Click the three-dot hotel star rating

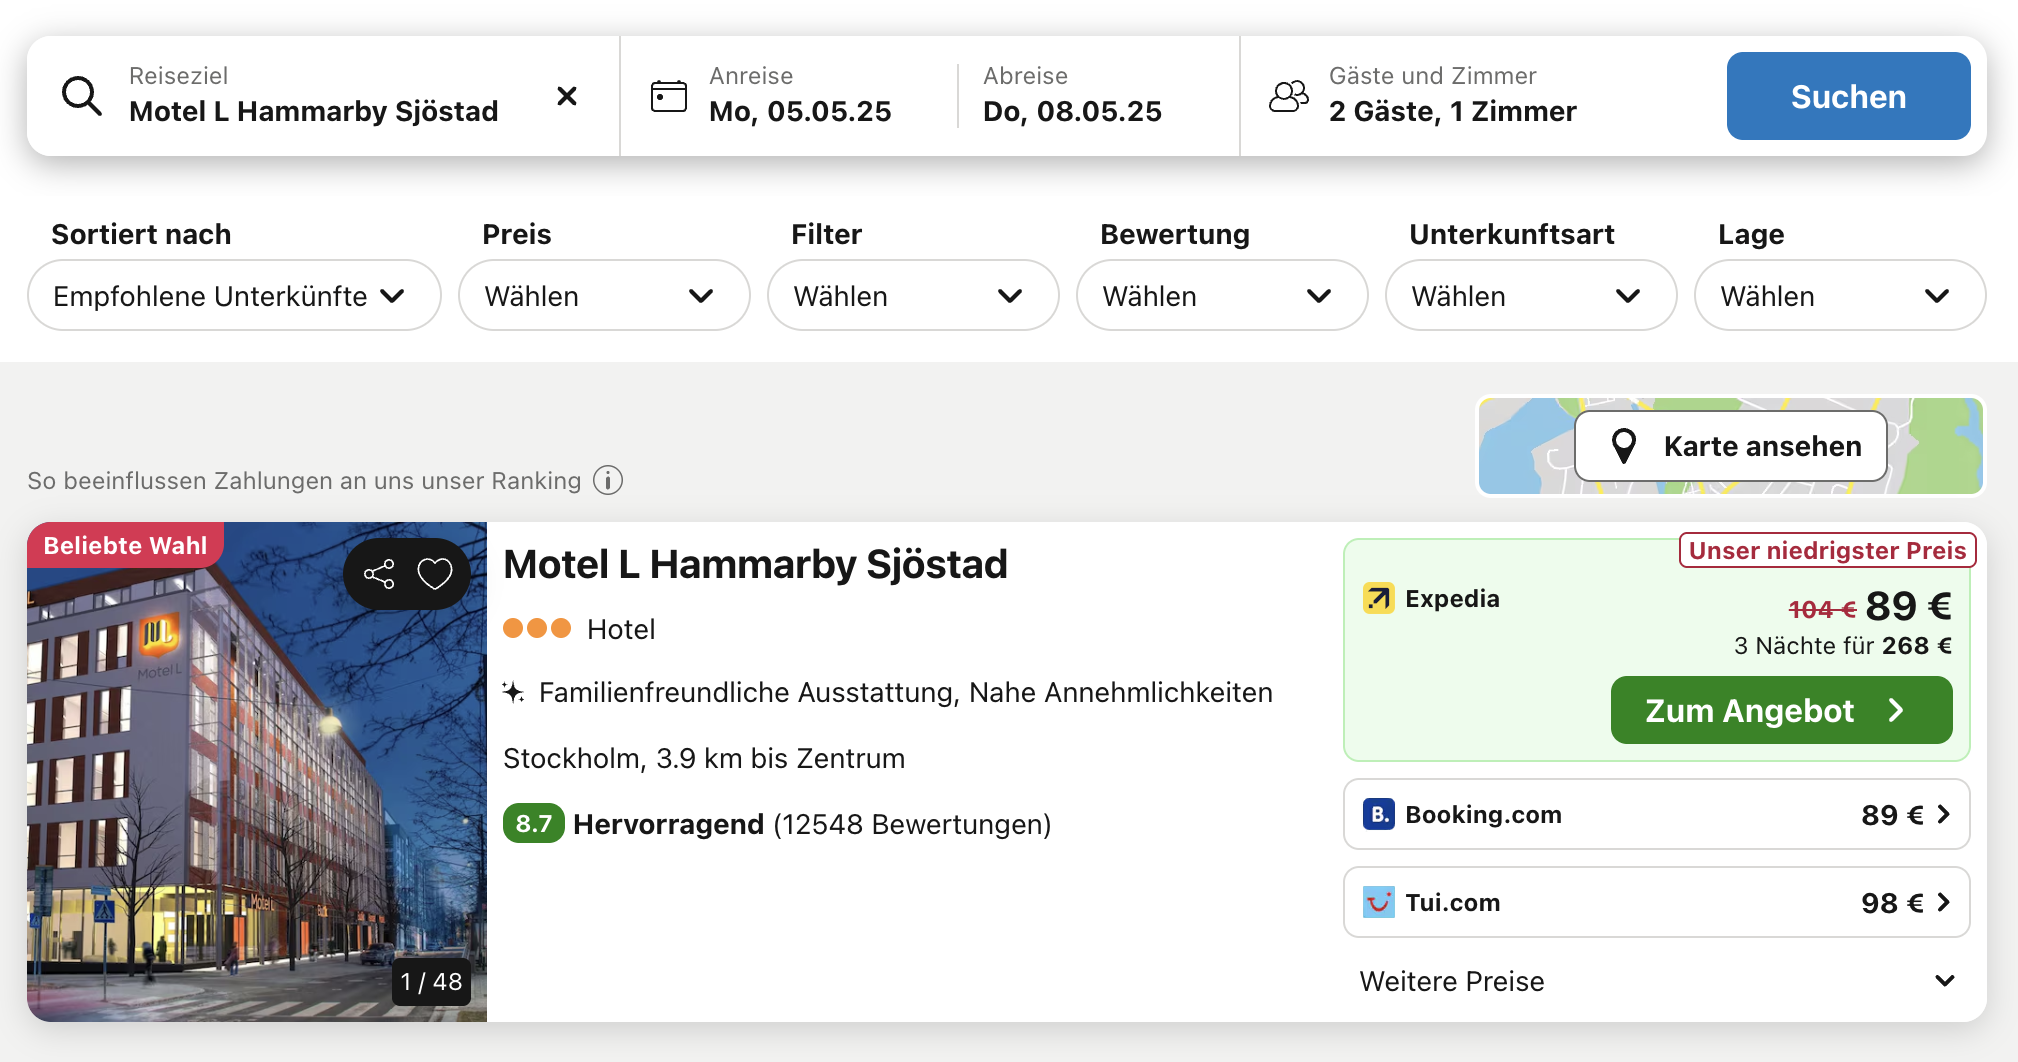click(x=537, y=628)
